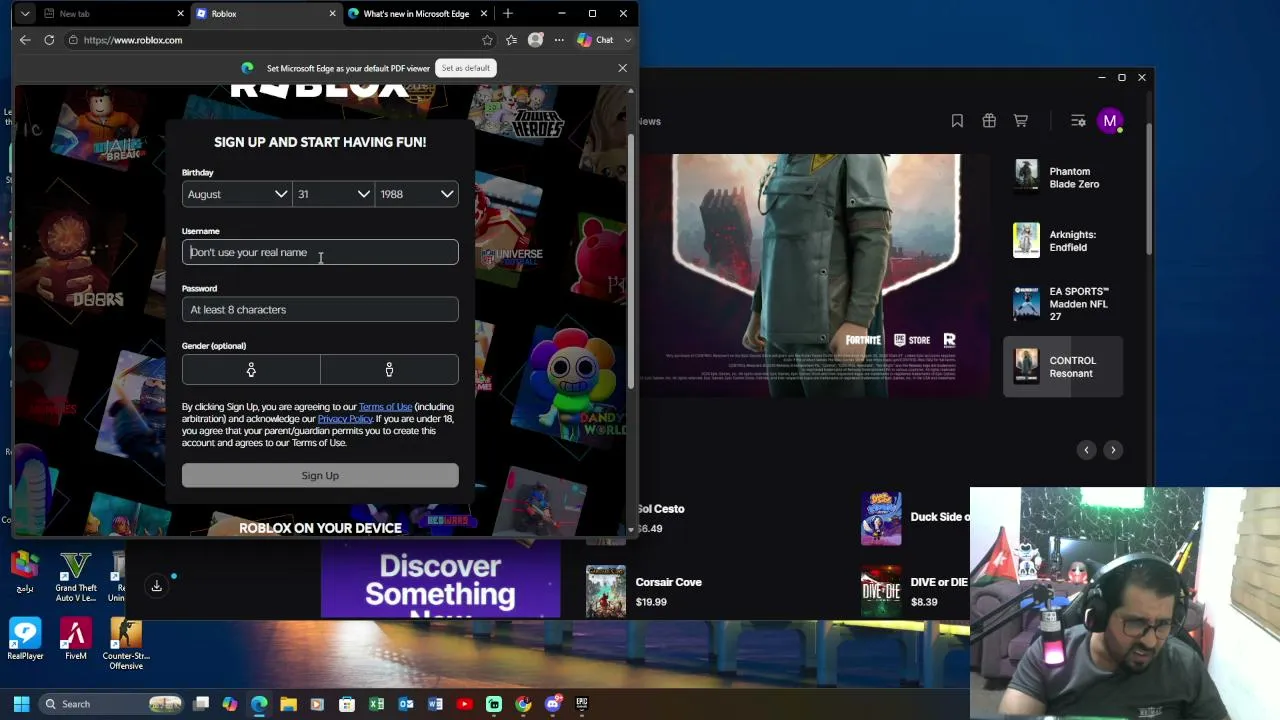1280x720 pixels.
Task: Select Counter-Strike Offensive desktop shortcut
Action: click(126, 644)
